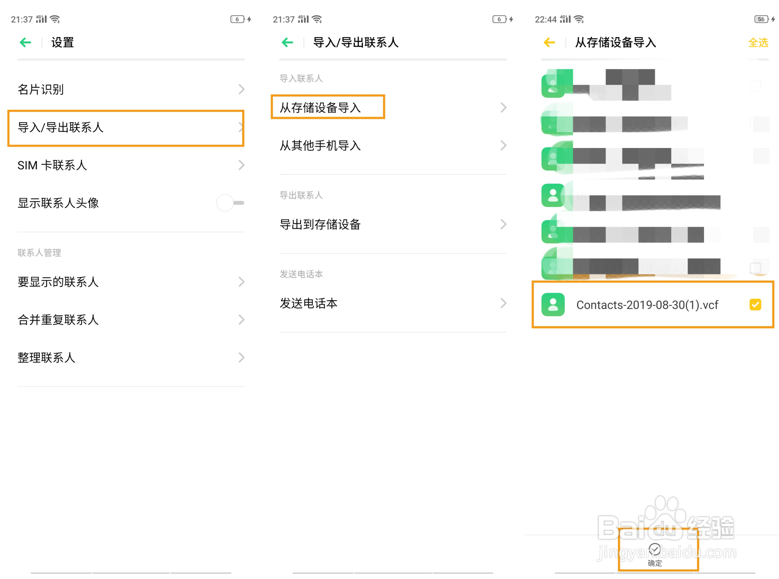Tap the 确定 checkmark icon at bottom
The image size is (779, 579).
click(x=655, y=550)
